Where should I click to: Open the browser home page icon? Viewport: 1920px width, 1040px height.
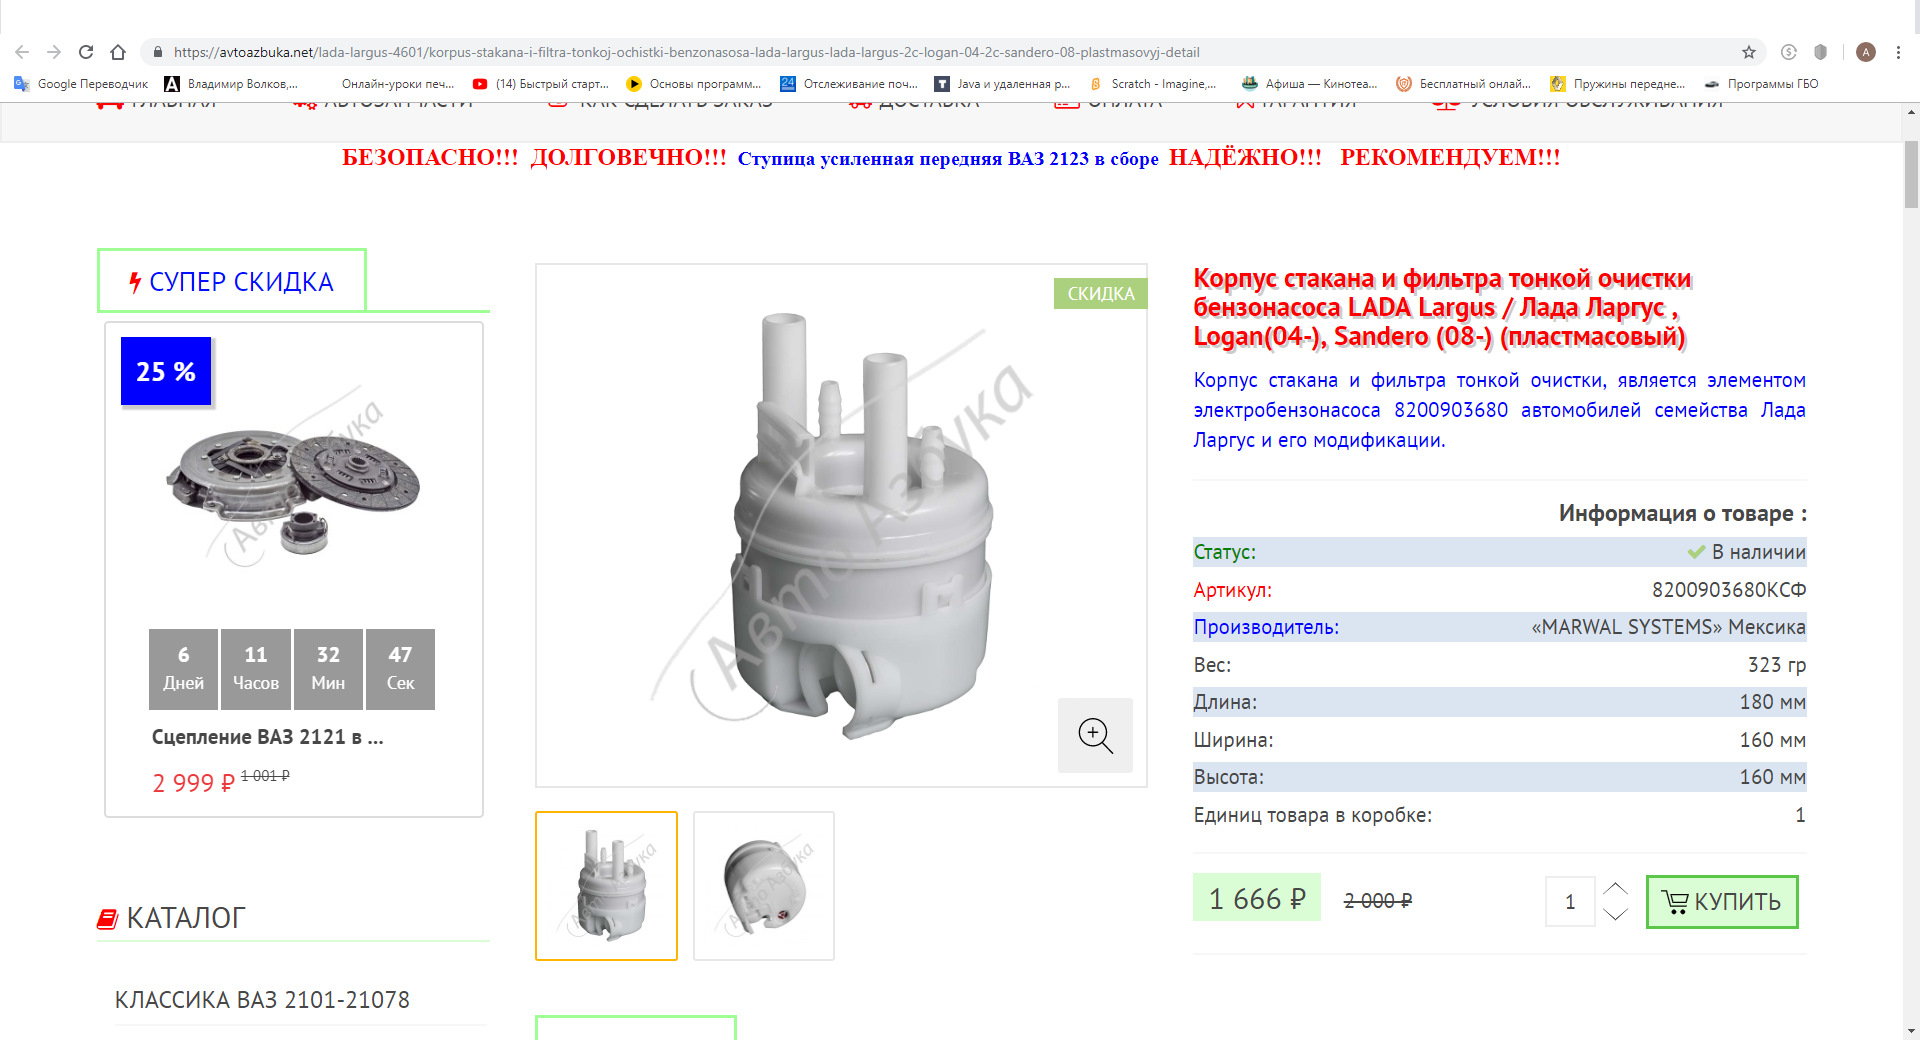118,52
